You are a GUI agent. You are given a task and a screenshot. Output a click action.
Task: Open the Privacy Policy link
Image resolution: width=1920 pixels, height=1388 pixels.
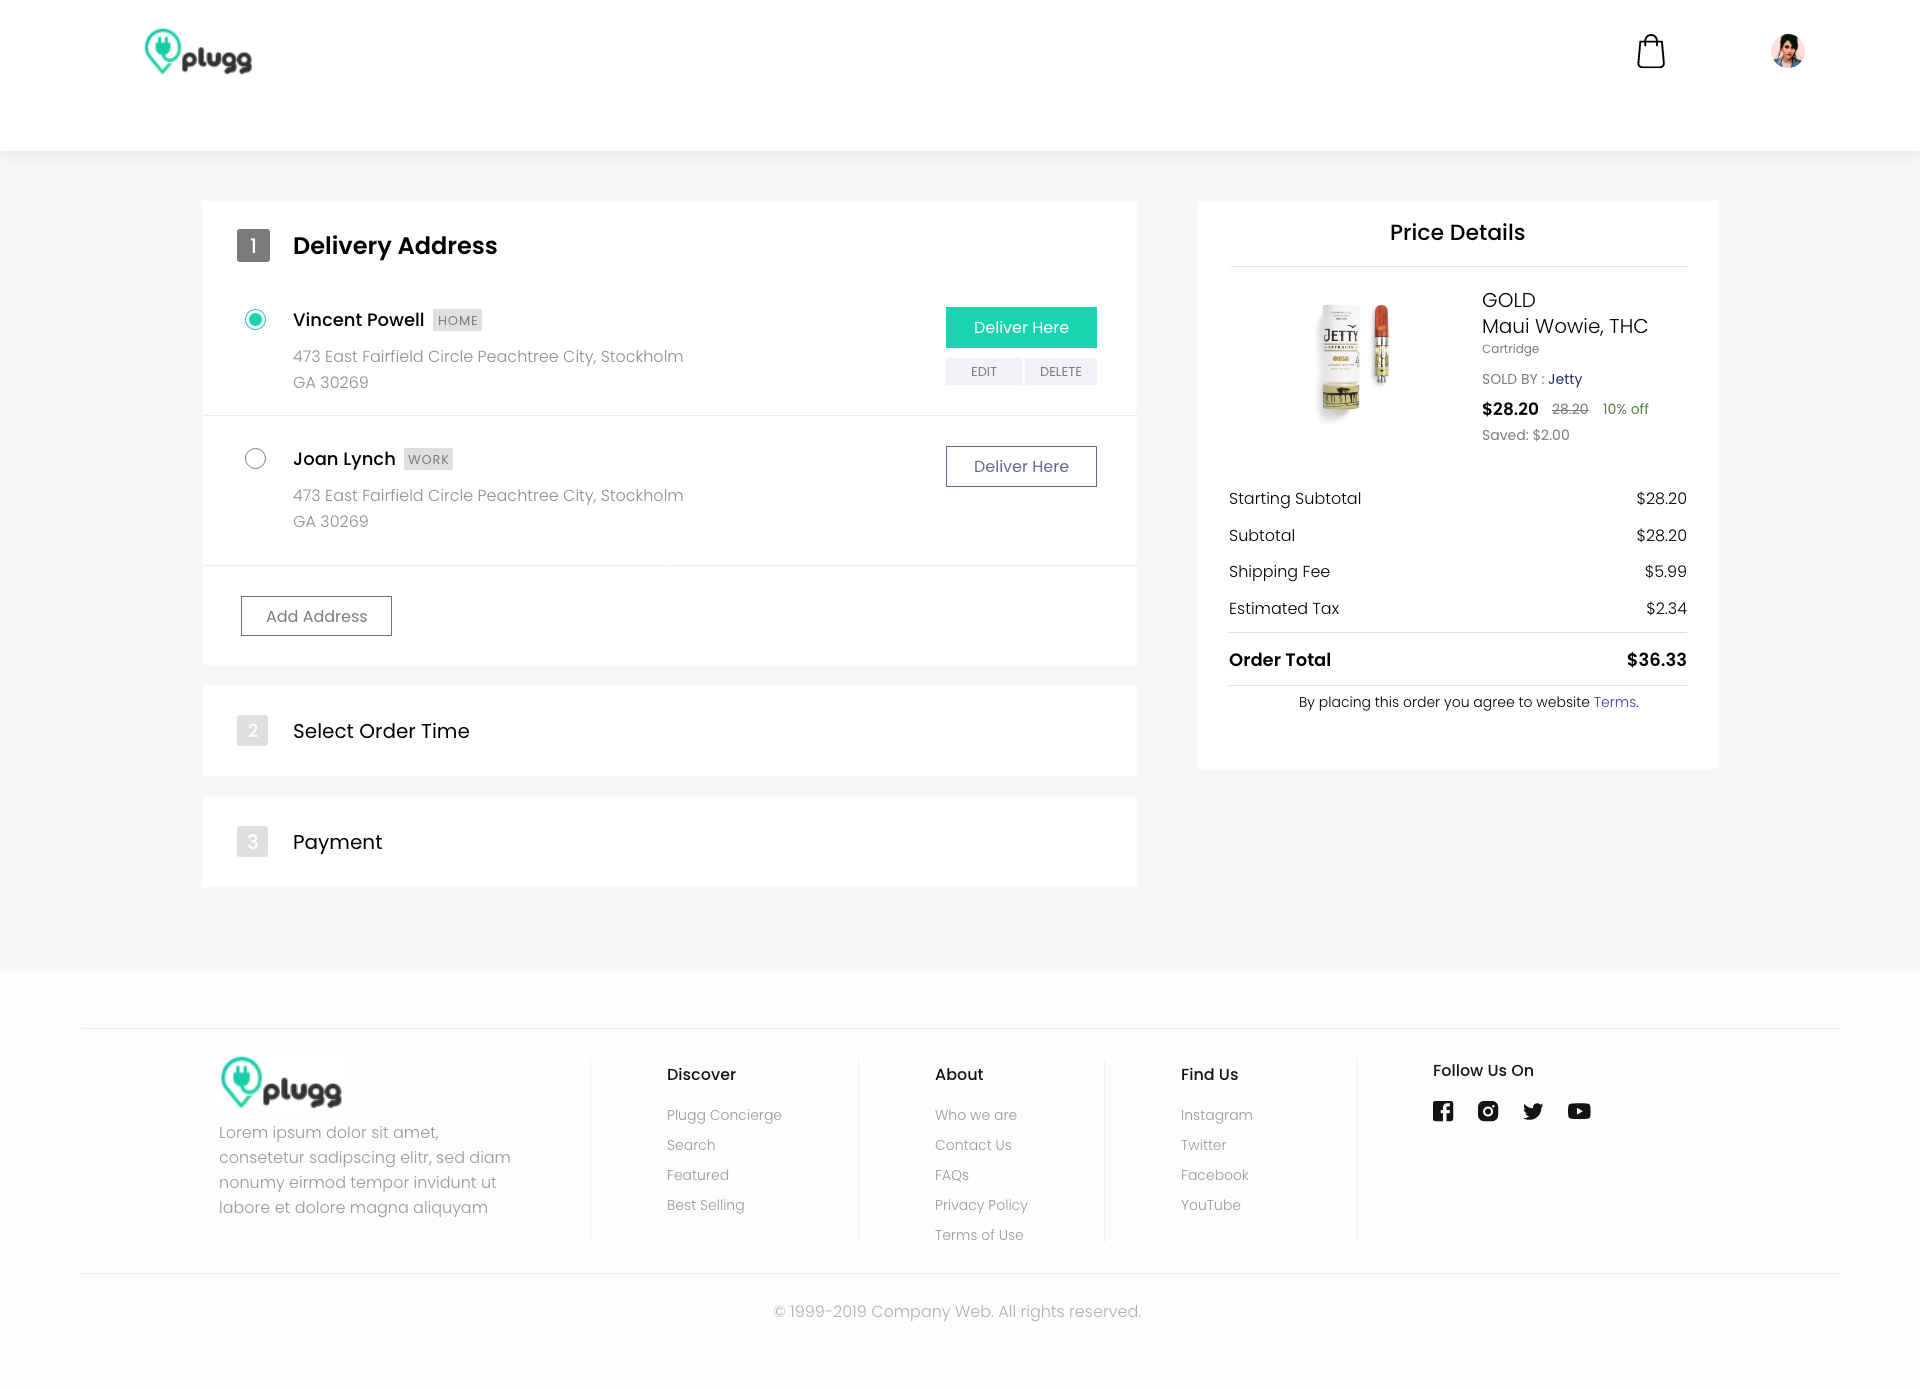(x=981, y=1205)
